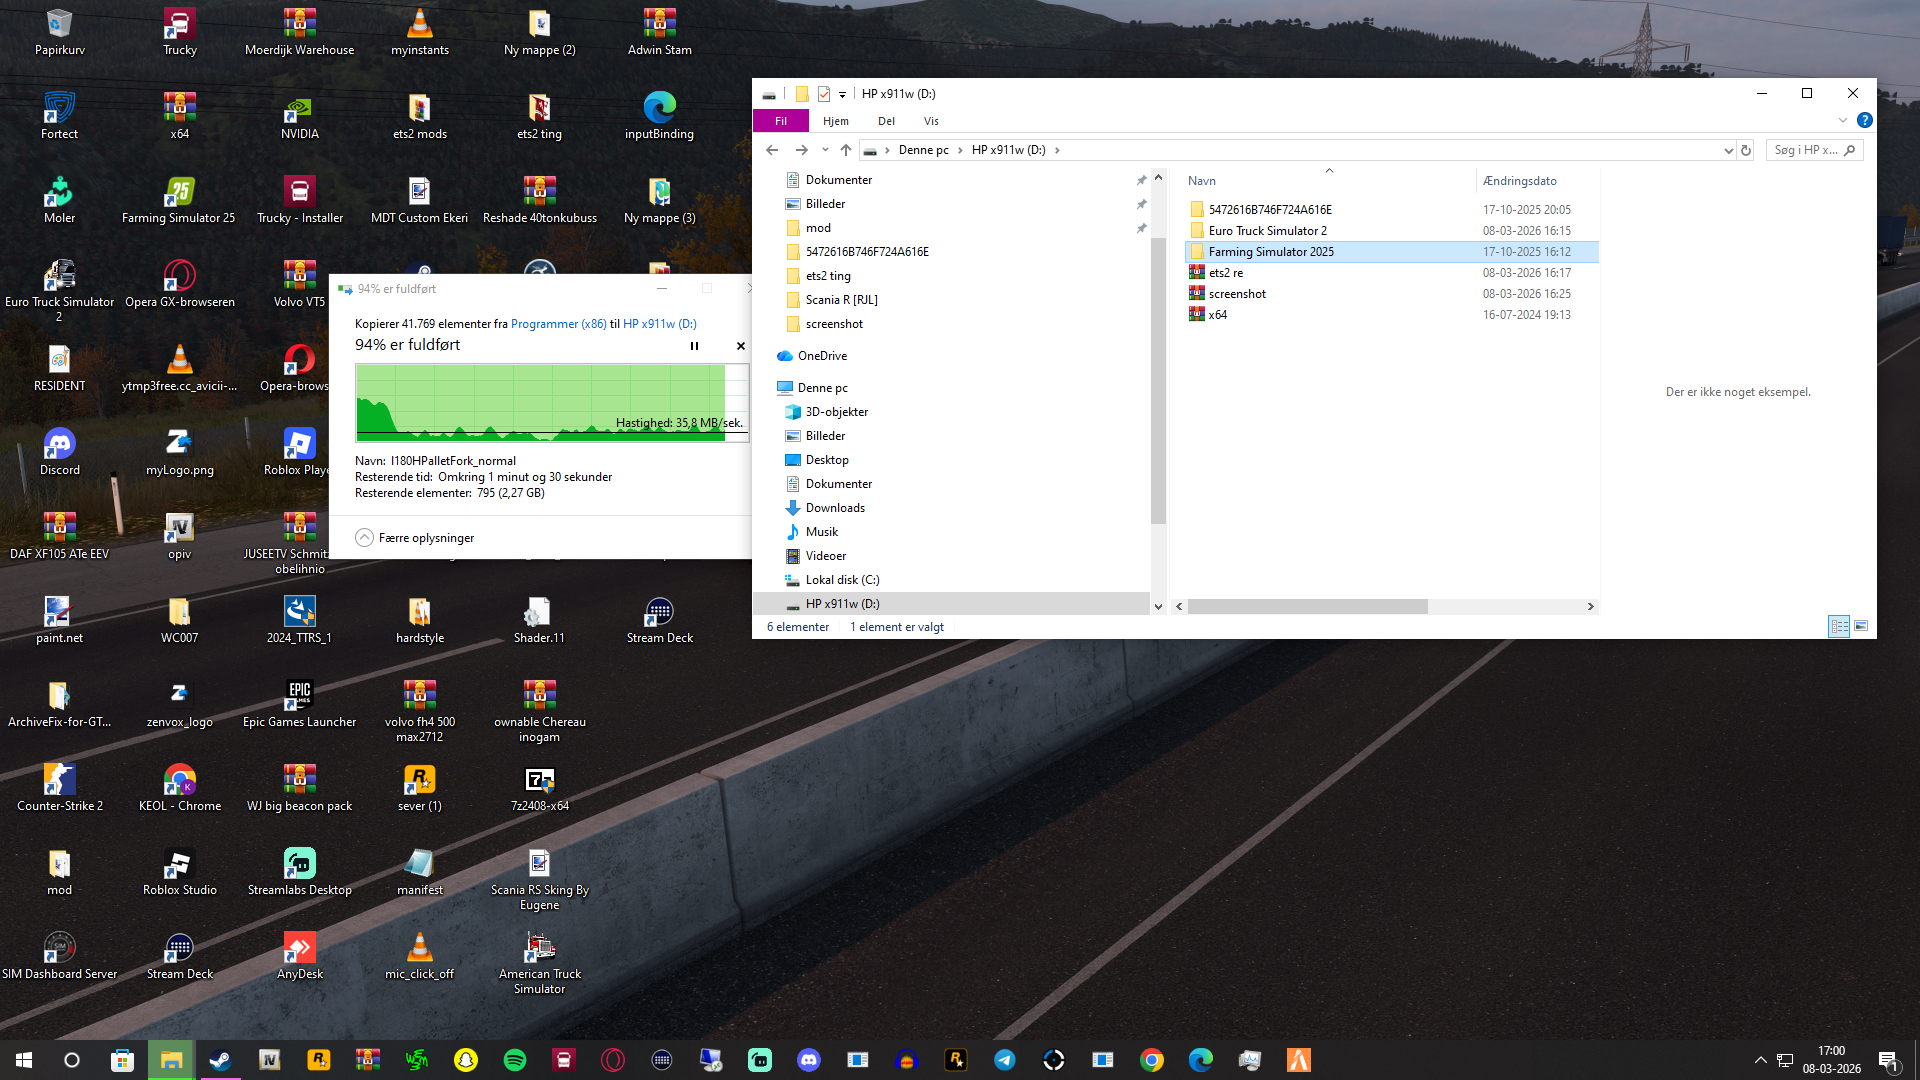The width and height of the screenshot is (1920, 1080).
Task: Switch to details view mode
Action: pyautogui.click(x=1839, y=626)
